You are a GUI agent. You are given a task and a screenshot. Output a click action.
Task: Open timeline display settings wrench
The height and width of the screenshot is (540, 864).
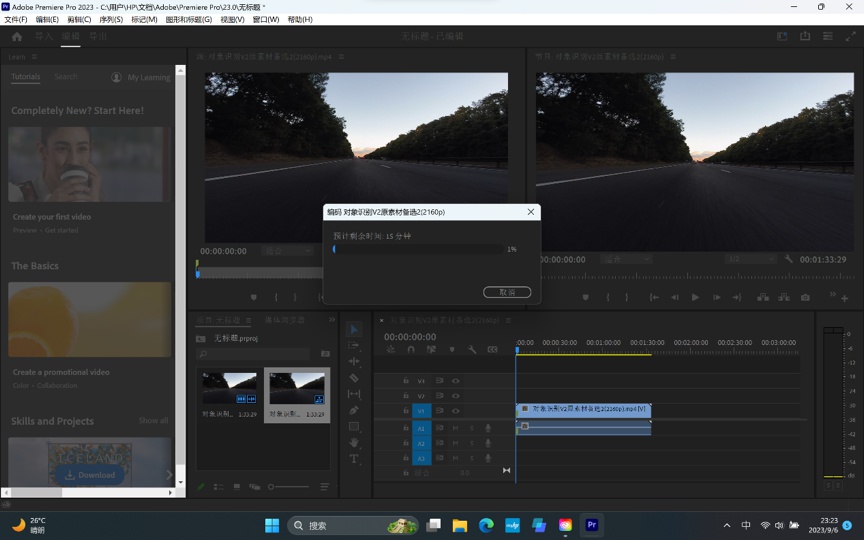point(472,349)
